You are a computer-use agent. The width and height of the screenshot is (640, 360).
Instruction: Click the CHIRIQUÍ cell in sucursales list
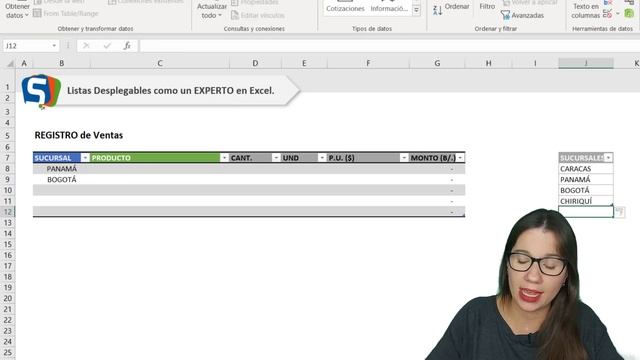586,201
